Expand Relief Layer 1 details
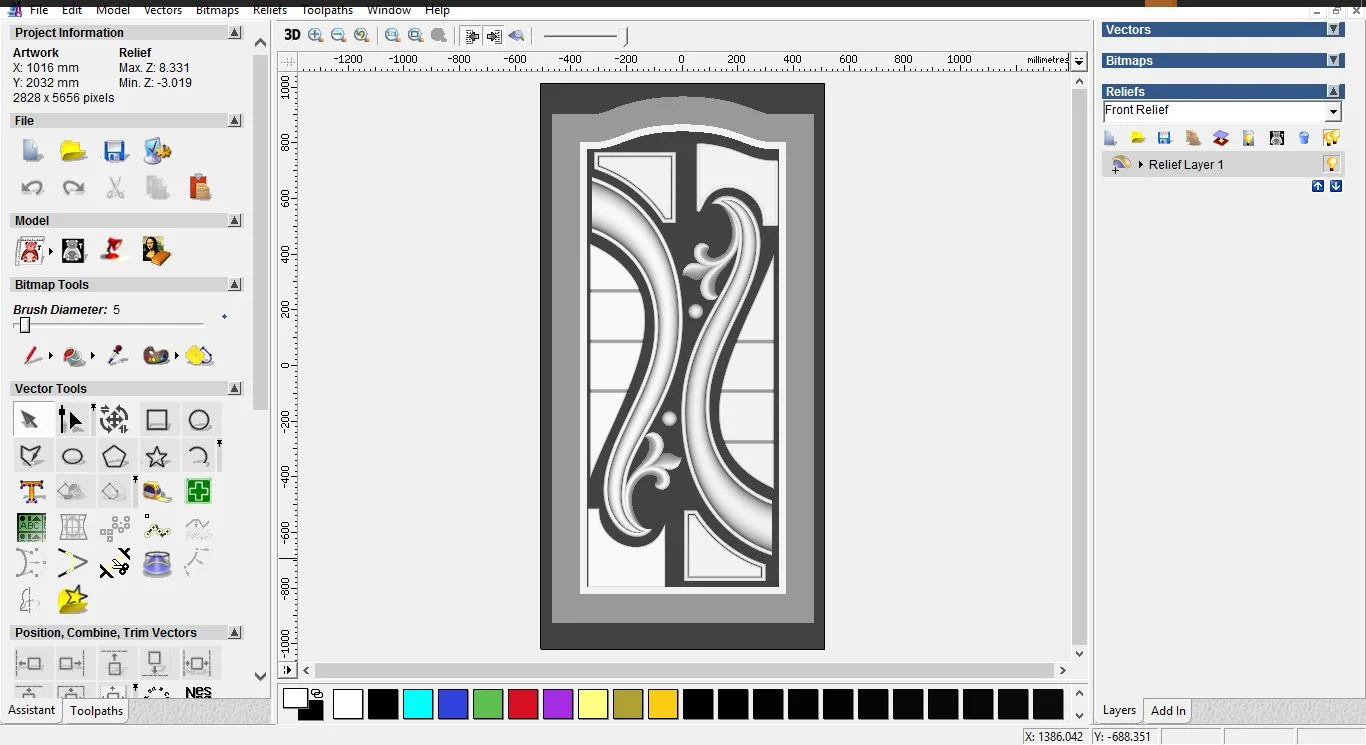Image resolution: width=1366 pixels, height=745 pixels. [x=1141, y=164]
